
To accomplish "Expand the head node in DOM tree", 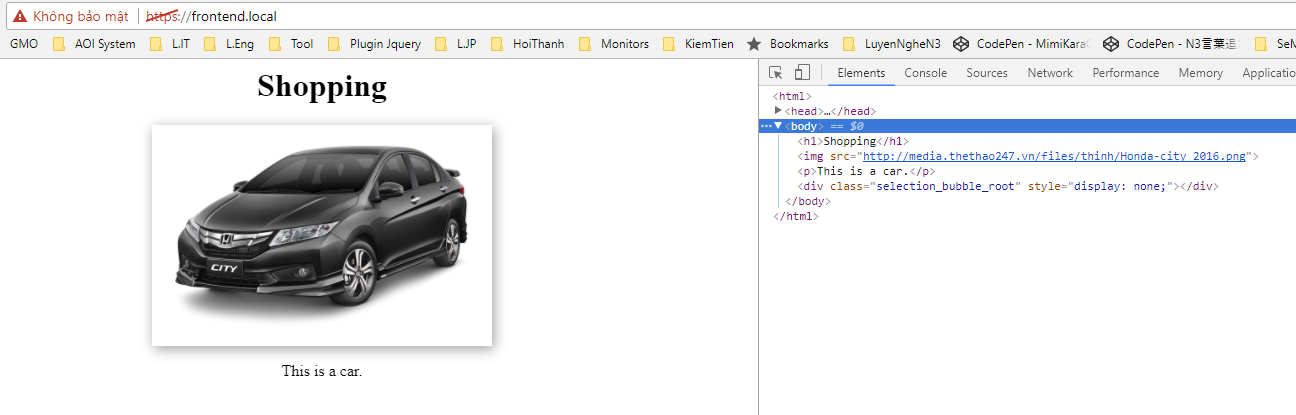I will coord(779,111).
